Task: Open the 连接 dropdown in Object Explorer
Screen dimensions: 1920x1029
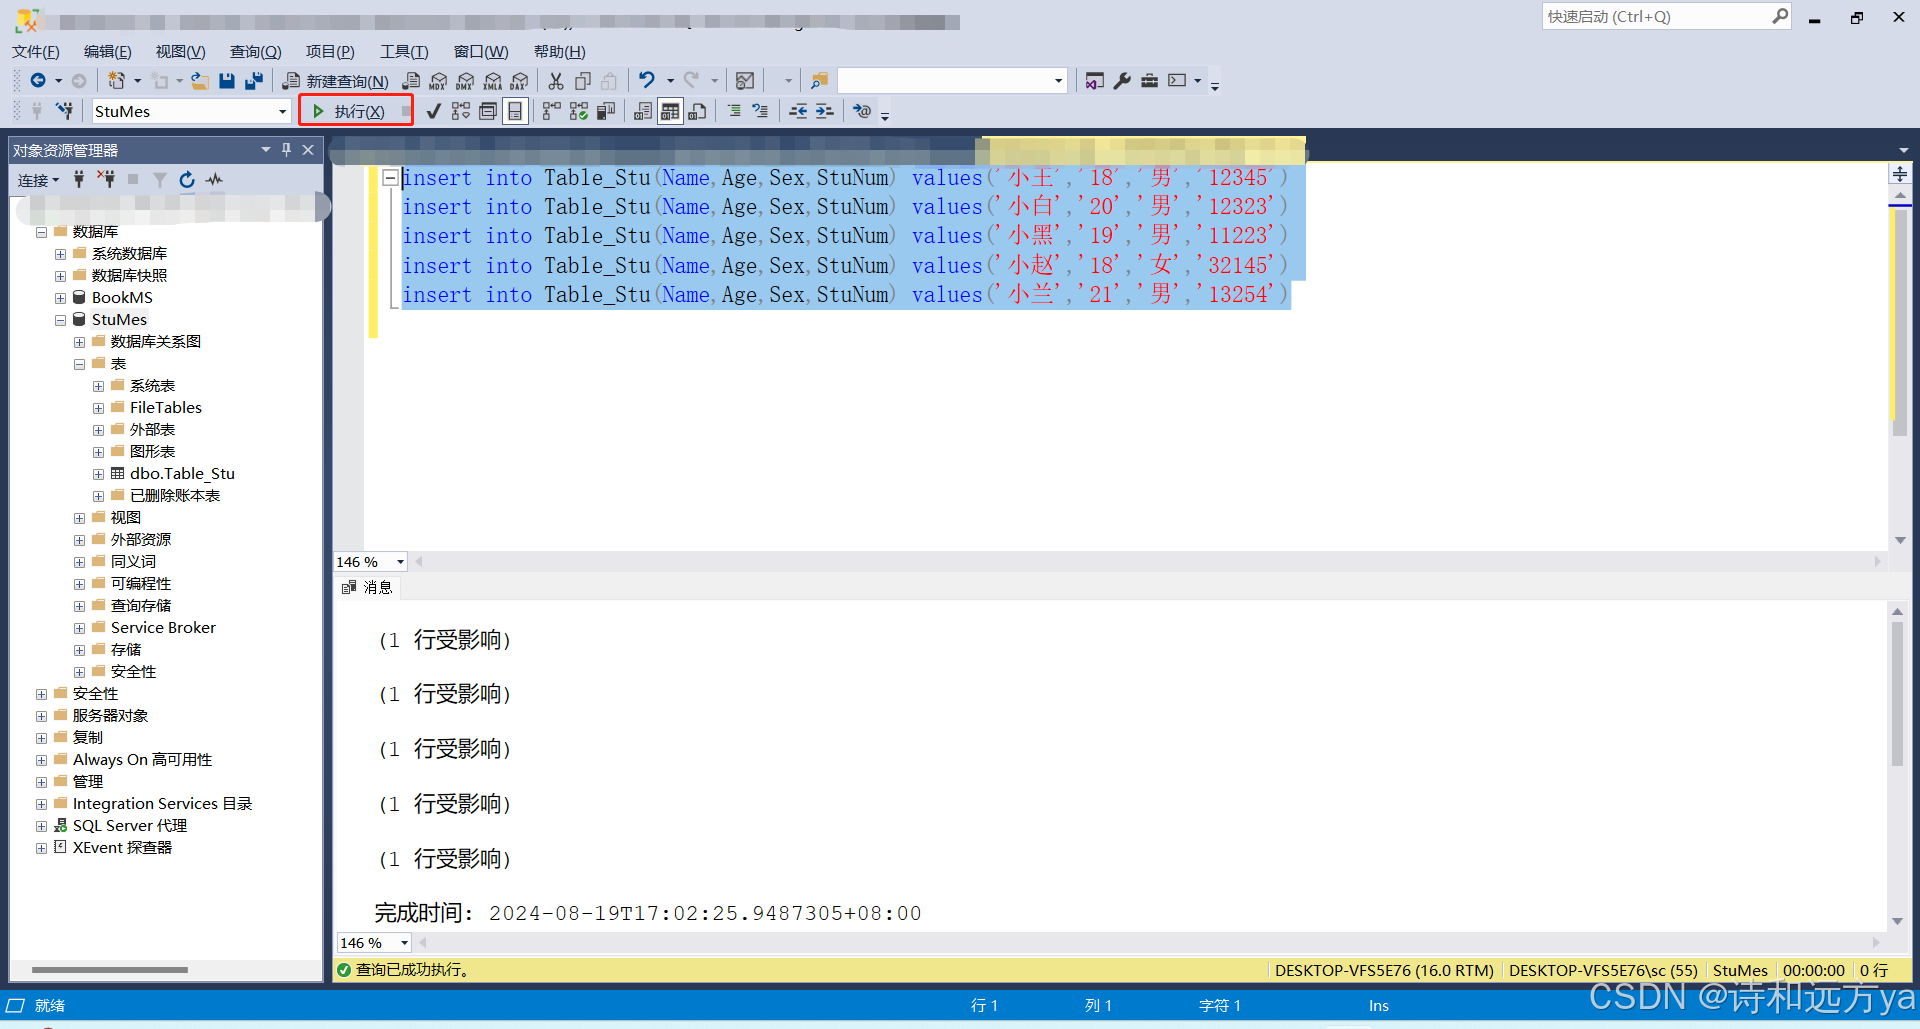Action: (39, 180)
